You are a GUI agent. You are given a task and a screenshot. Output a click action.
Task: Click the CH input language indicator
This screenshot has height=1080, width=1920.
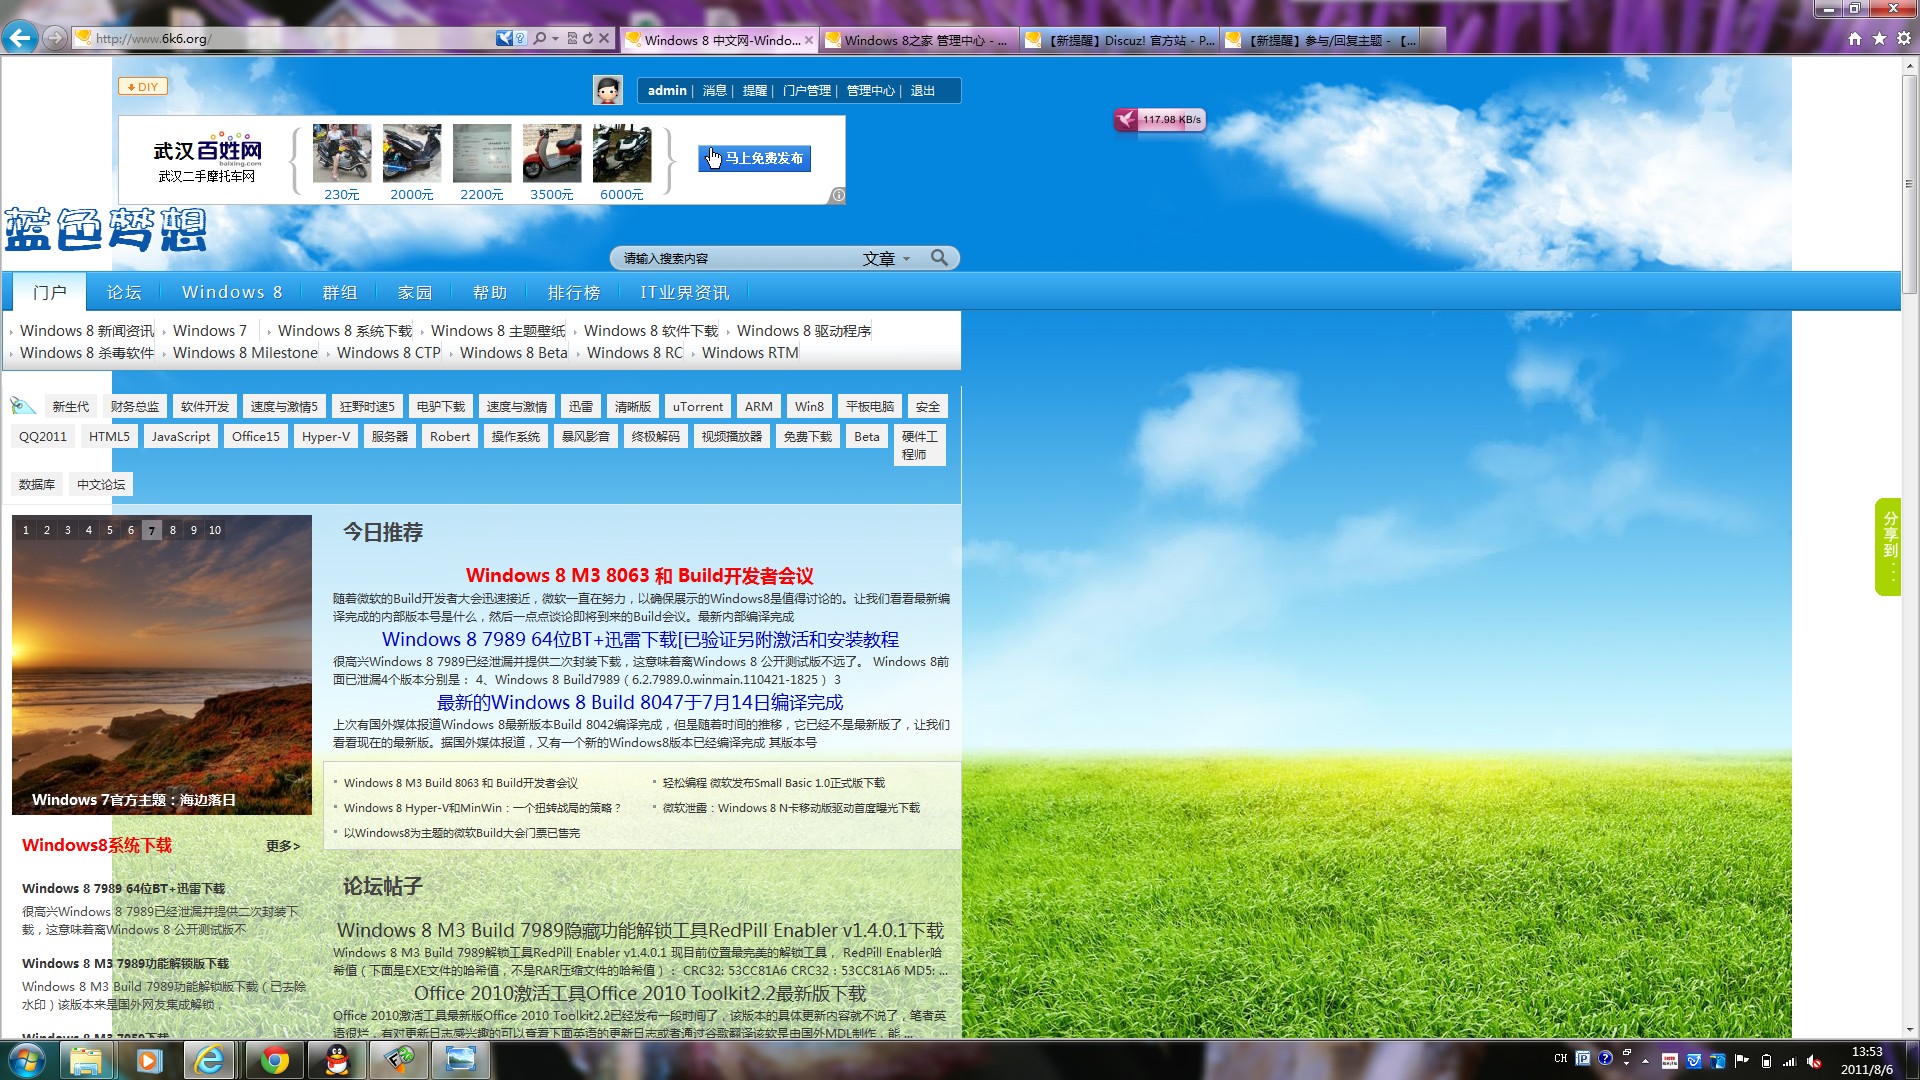tap(1560, 1058)
